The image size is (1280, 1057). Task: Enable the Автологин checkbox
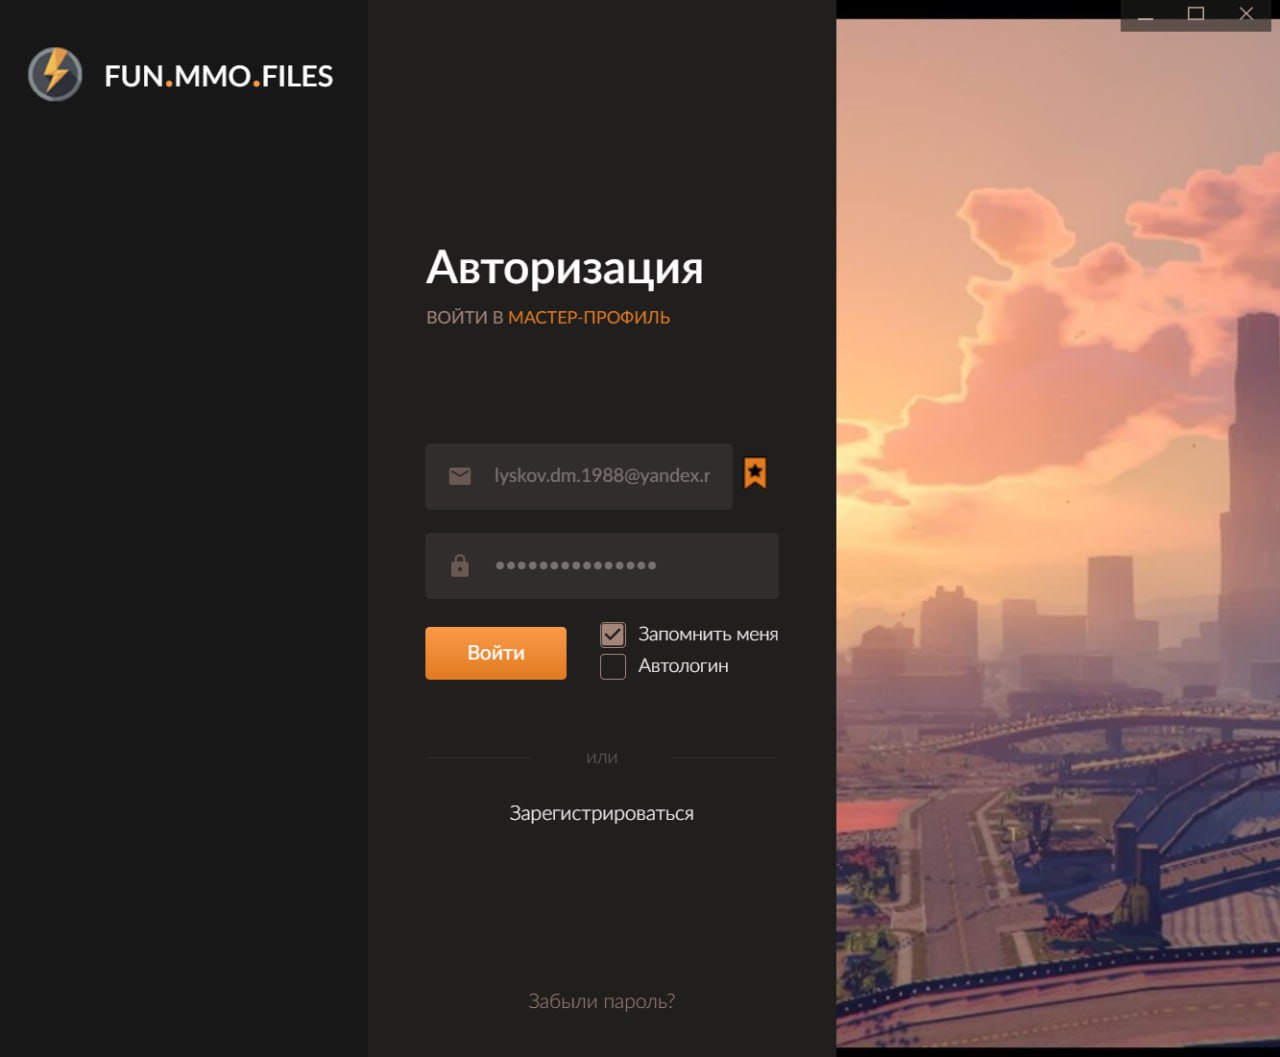pos(613,666)
